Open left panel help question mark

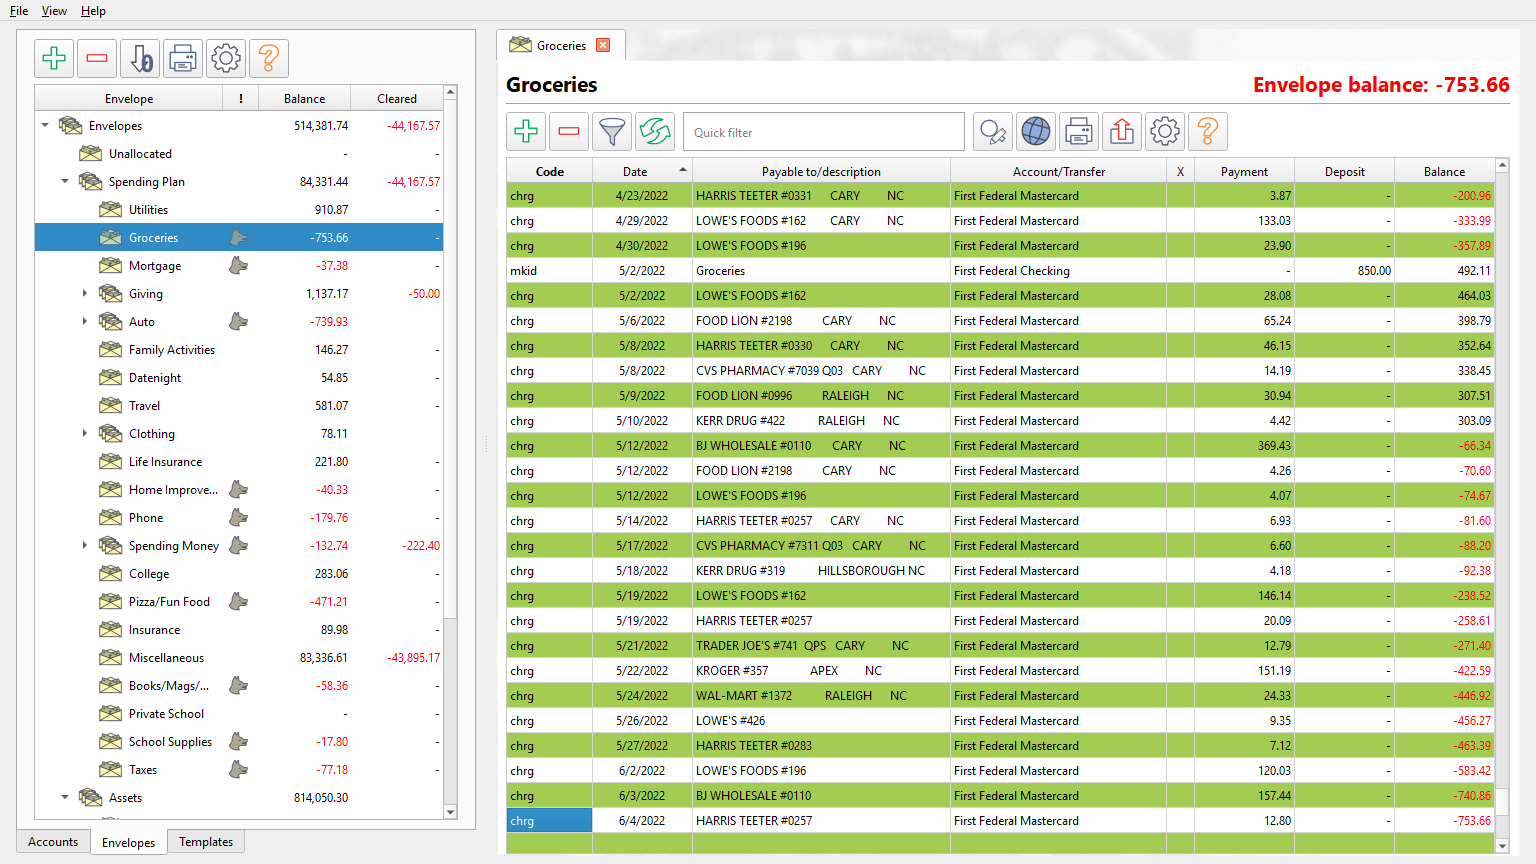pos(269,59)
